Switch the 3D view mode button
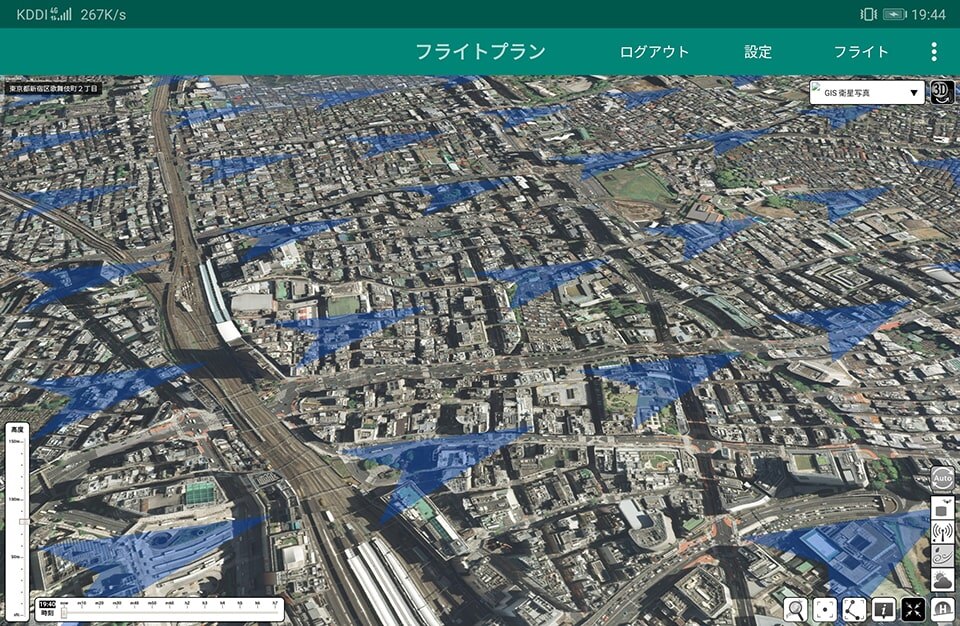 [941, 92]
